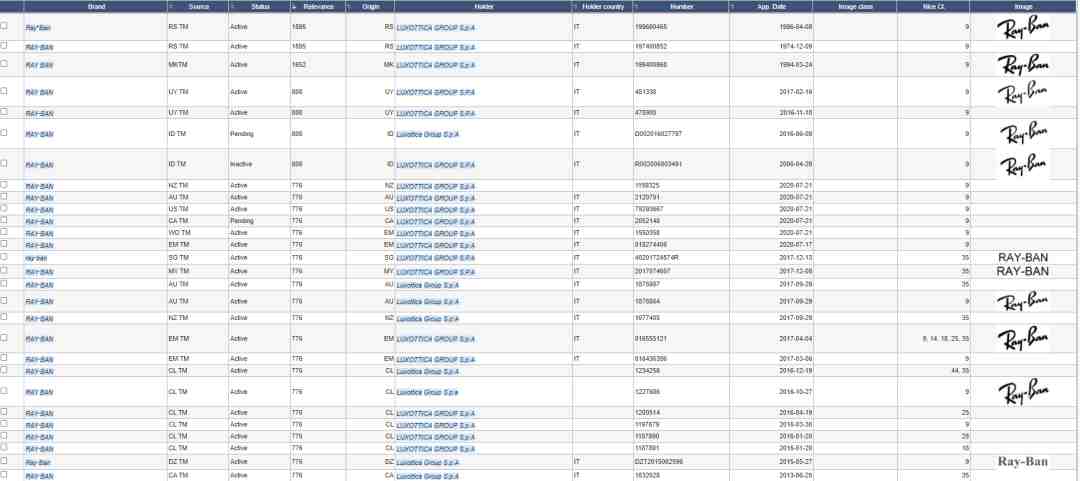This screenshot has height=481, width=1080.
Task: Click the Nice class cell listing '9, 14, 18, 25, 35'
Action: pos(946,338)
